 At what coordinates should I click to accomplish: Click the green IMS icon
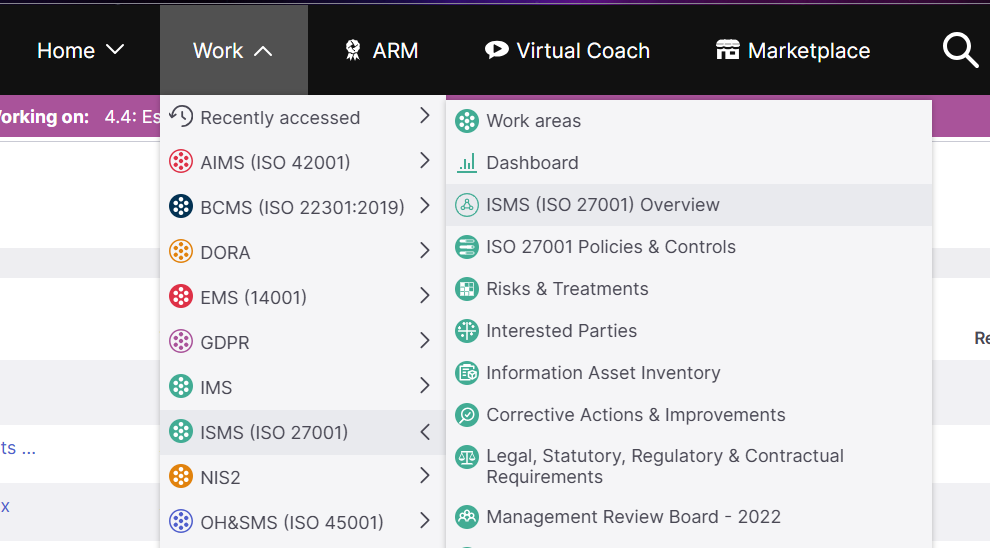181,386
